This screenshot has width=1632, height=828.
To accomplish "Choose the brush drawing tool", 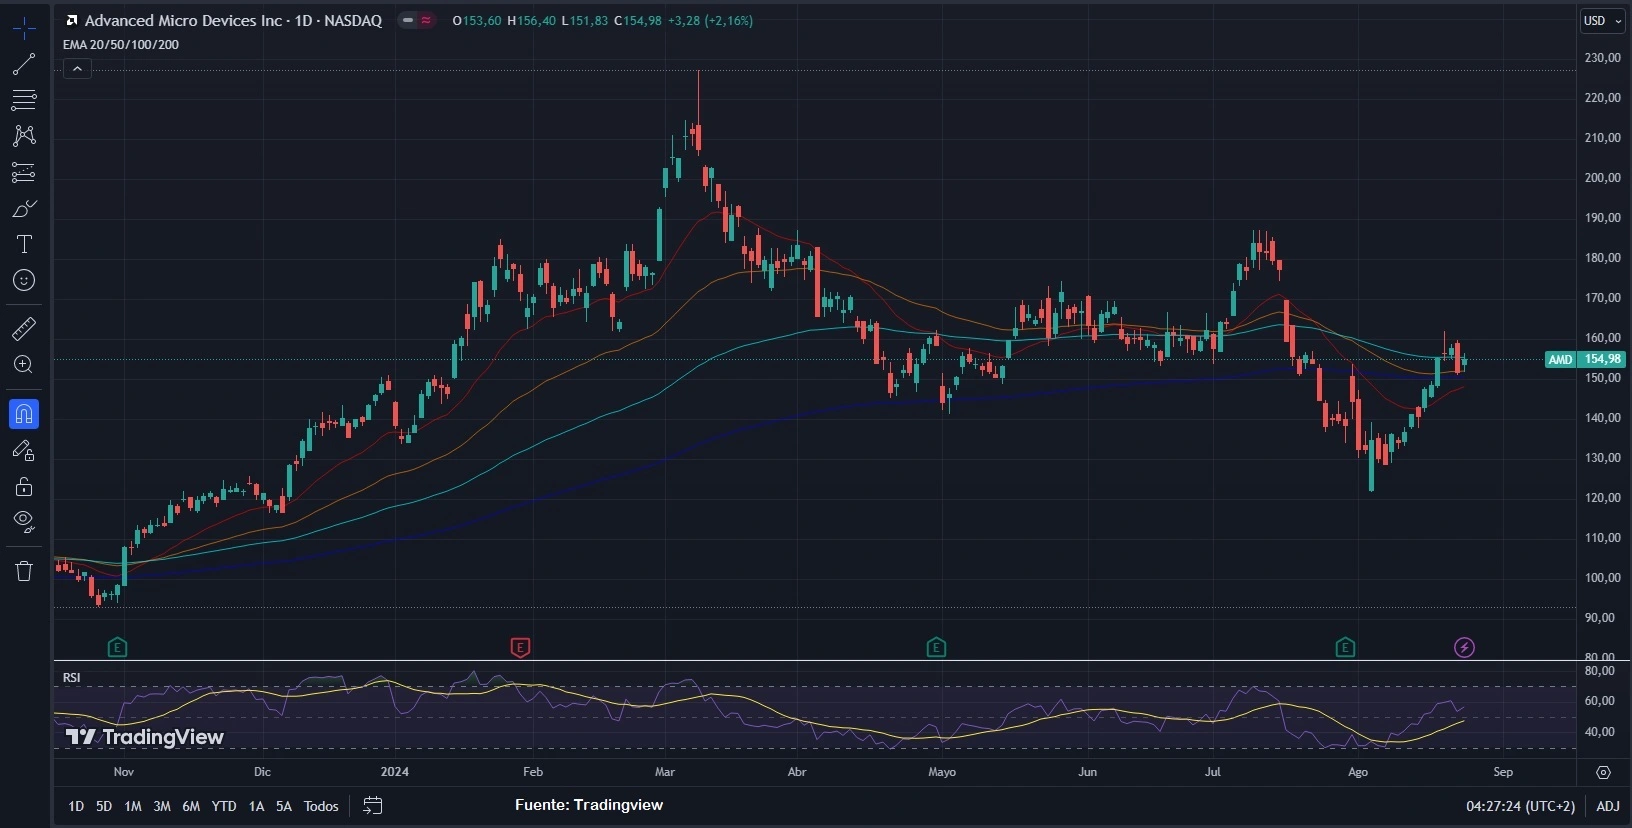I will [24, 209].
